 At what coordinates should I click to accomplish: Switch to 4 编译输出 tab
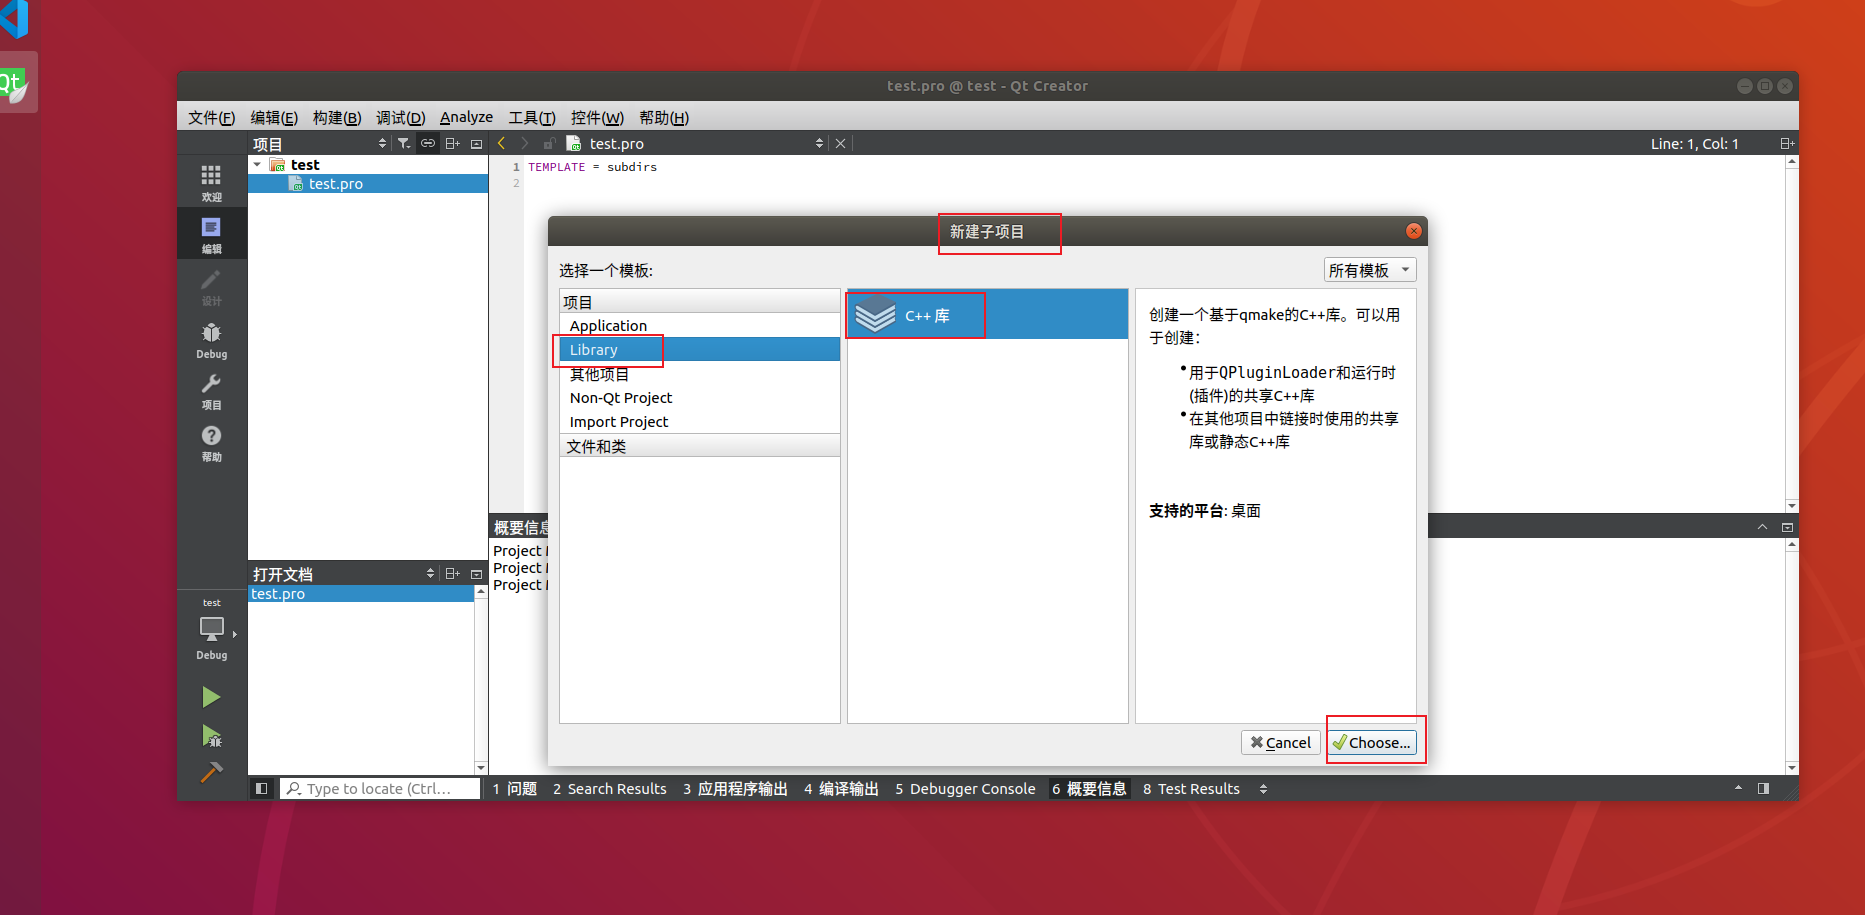(841, 789)
